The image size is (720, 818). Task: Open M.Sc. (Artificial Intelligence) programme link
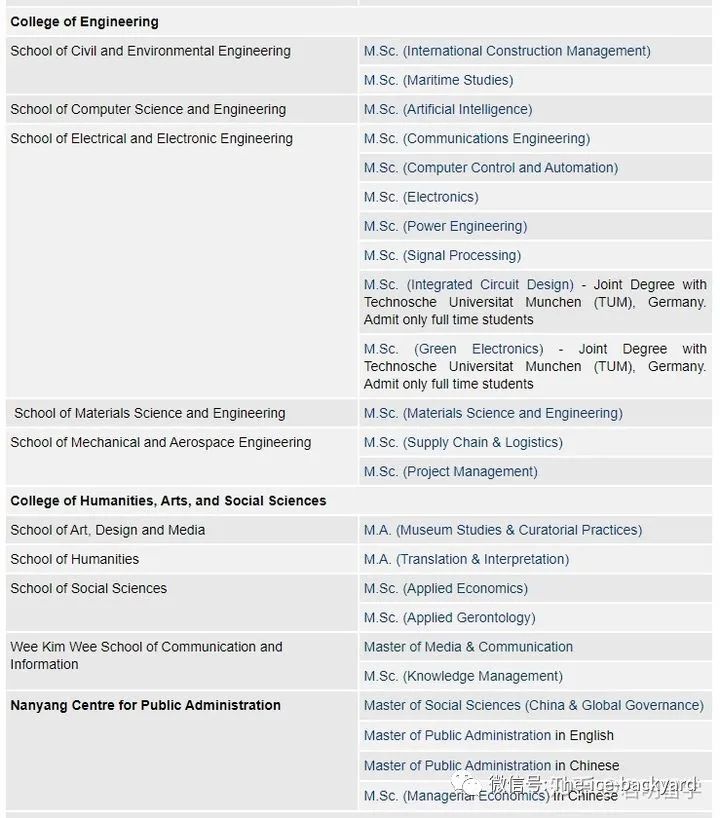click(x=448, y=109)
